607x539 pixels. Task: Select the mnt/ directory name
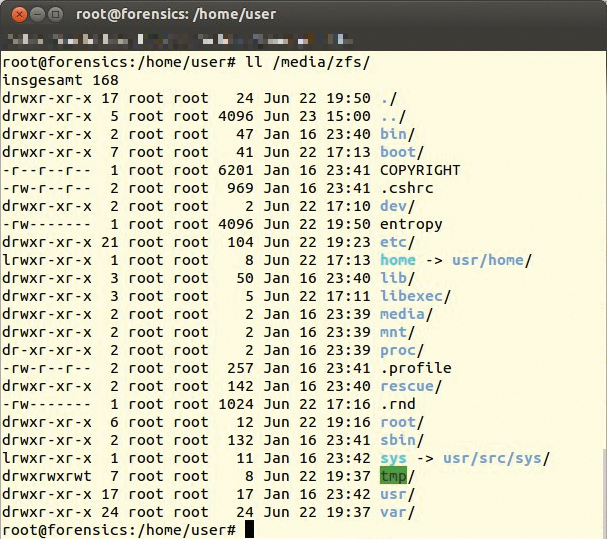[397, 332]
